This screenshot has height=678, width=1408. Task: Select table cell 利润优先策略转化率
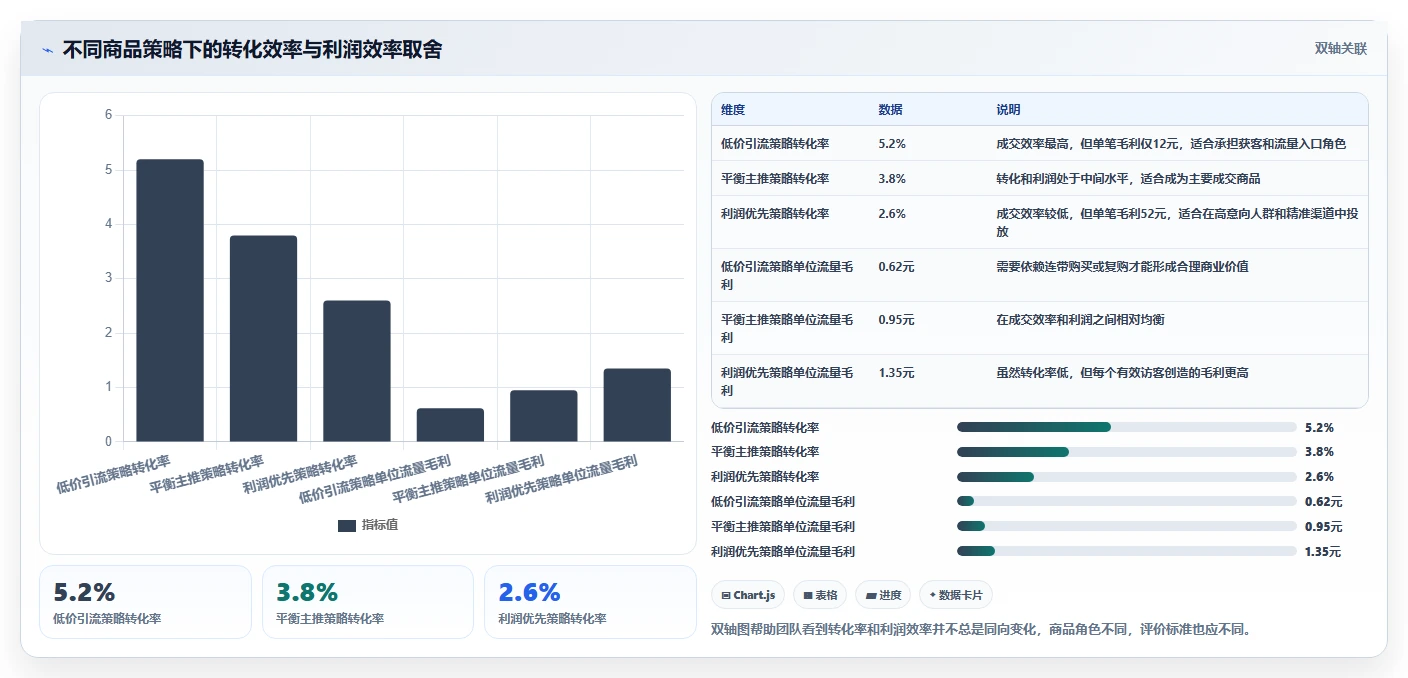click(x=775, y=214)
